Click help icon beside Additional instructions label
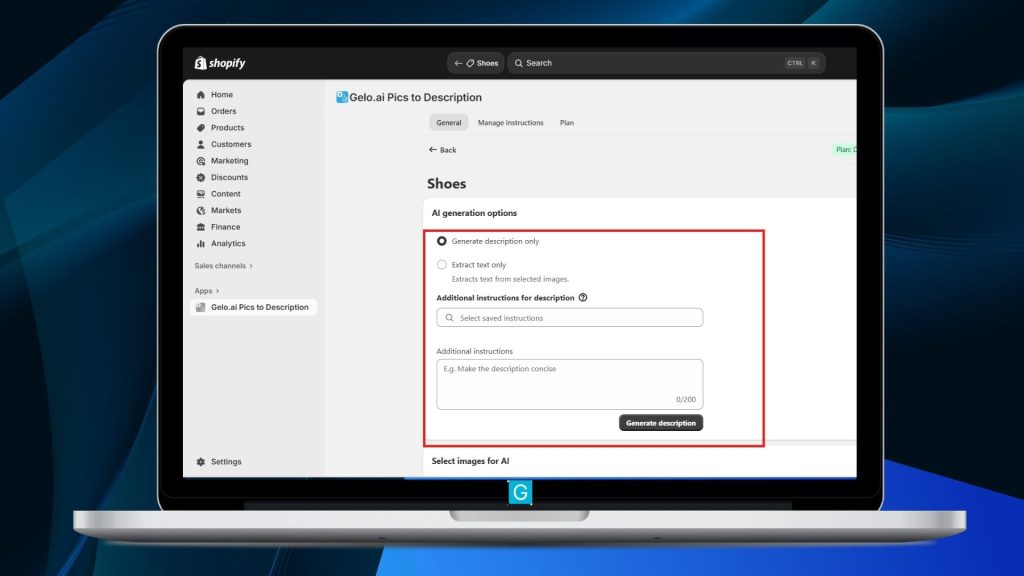The image size is (1024, 576). click(583, 298)
